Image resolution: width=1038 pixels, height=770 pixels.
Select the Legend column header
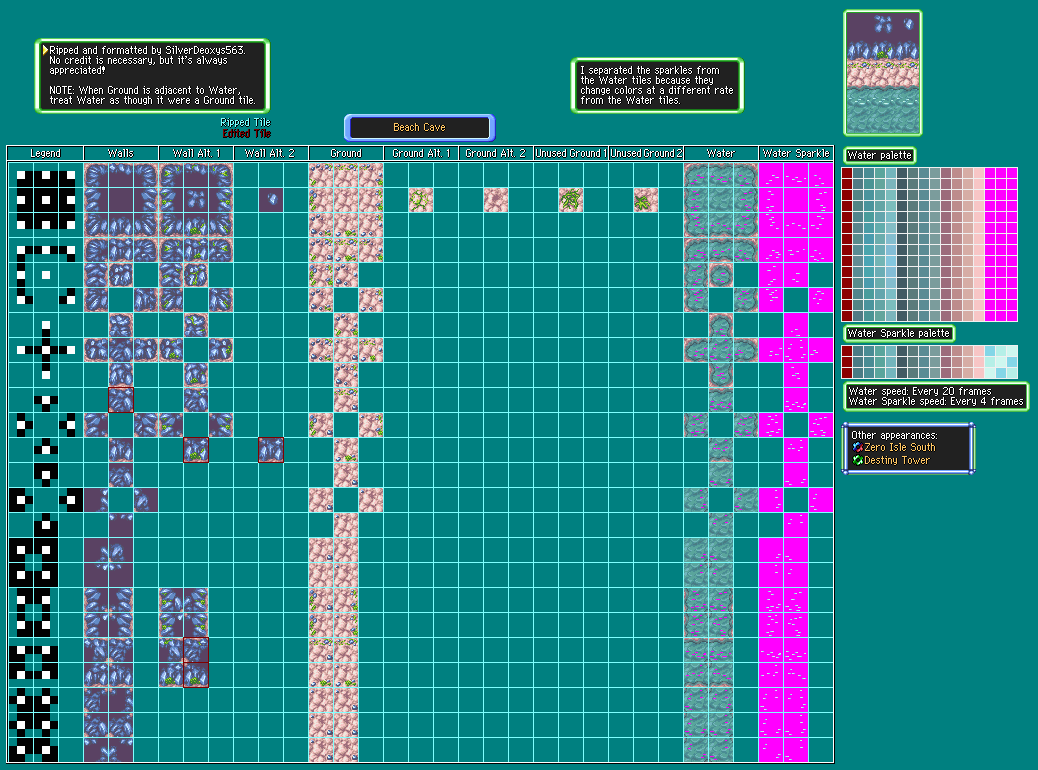tap(45, 153)
